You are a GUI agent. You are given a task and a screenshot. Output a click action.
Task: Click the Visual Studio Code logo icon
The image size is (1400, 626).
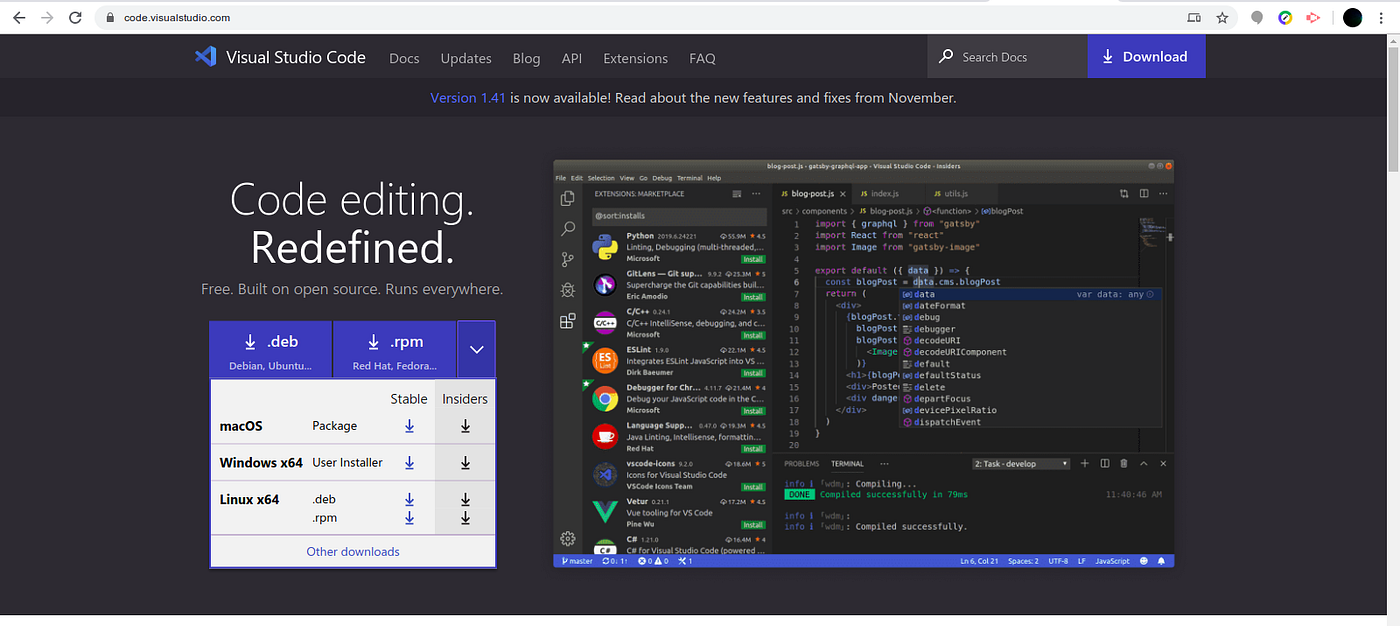pyautogui.click(x=206, y=57)
